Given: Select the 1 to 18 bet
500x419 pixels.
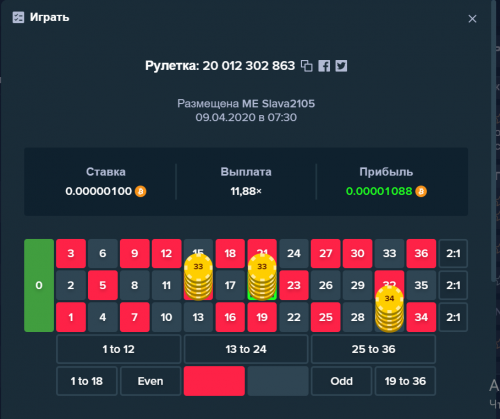Looking at the screenshot, I should click(87, 381).
